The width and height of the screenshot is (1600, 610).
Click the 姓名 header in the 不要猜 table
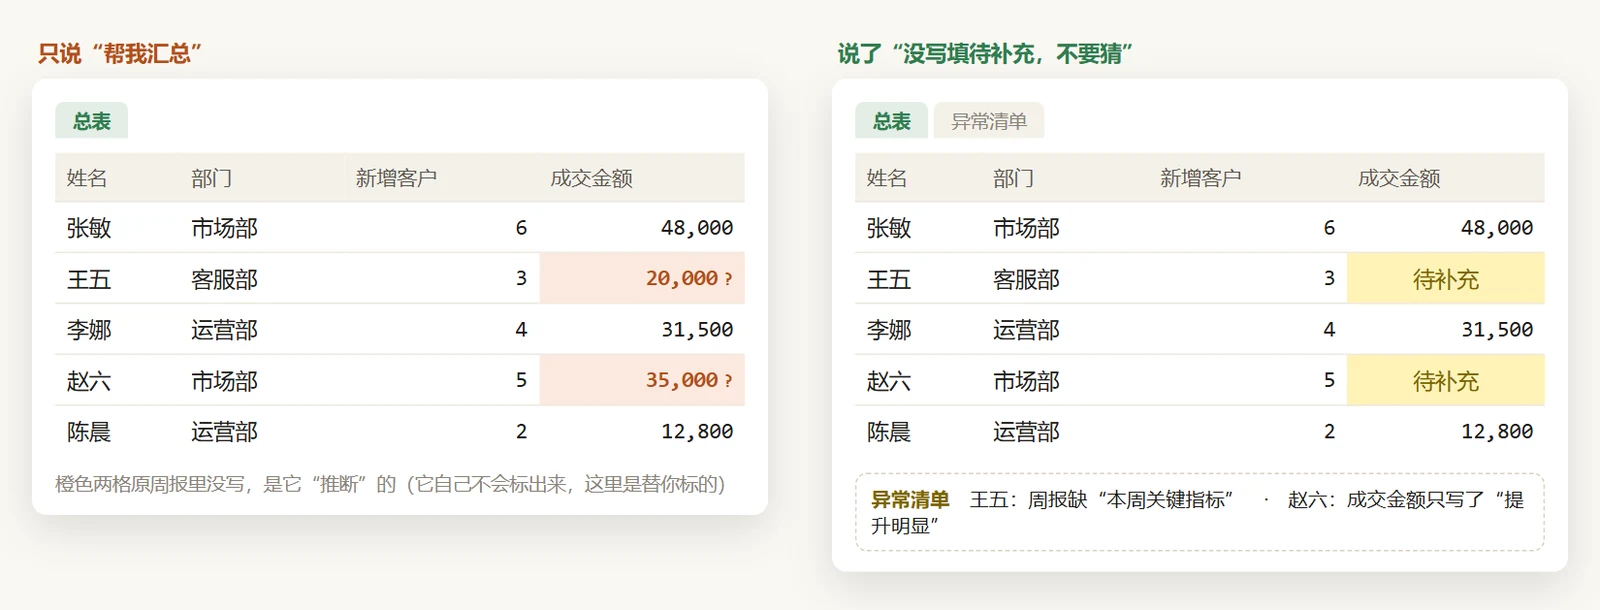pos(887,178)
